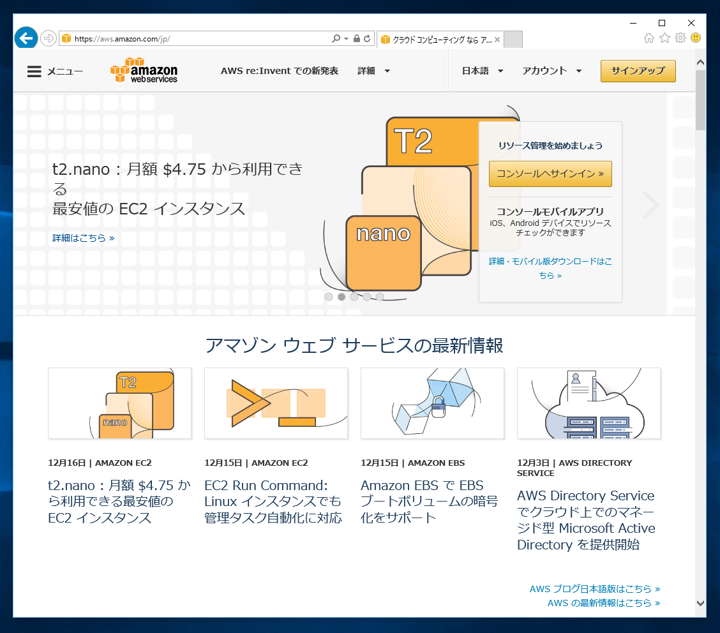Click the padlock security icon in address bar
The height and width of the screenshot is (633, 720).
coord(356,39)
